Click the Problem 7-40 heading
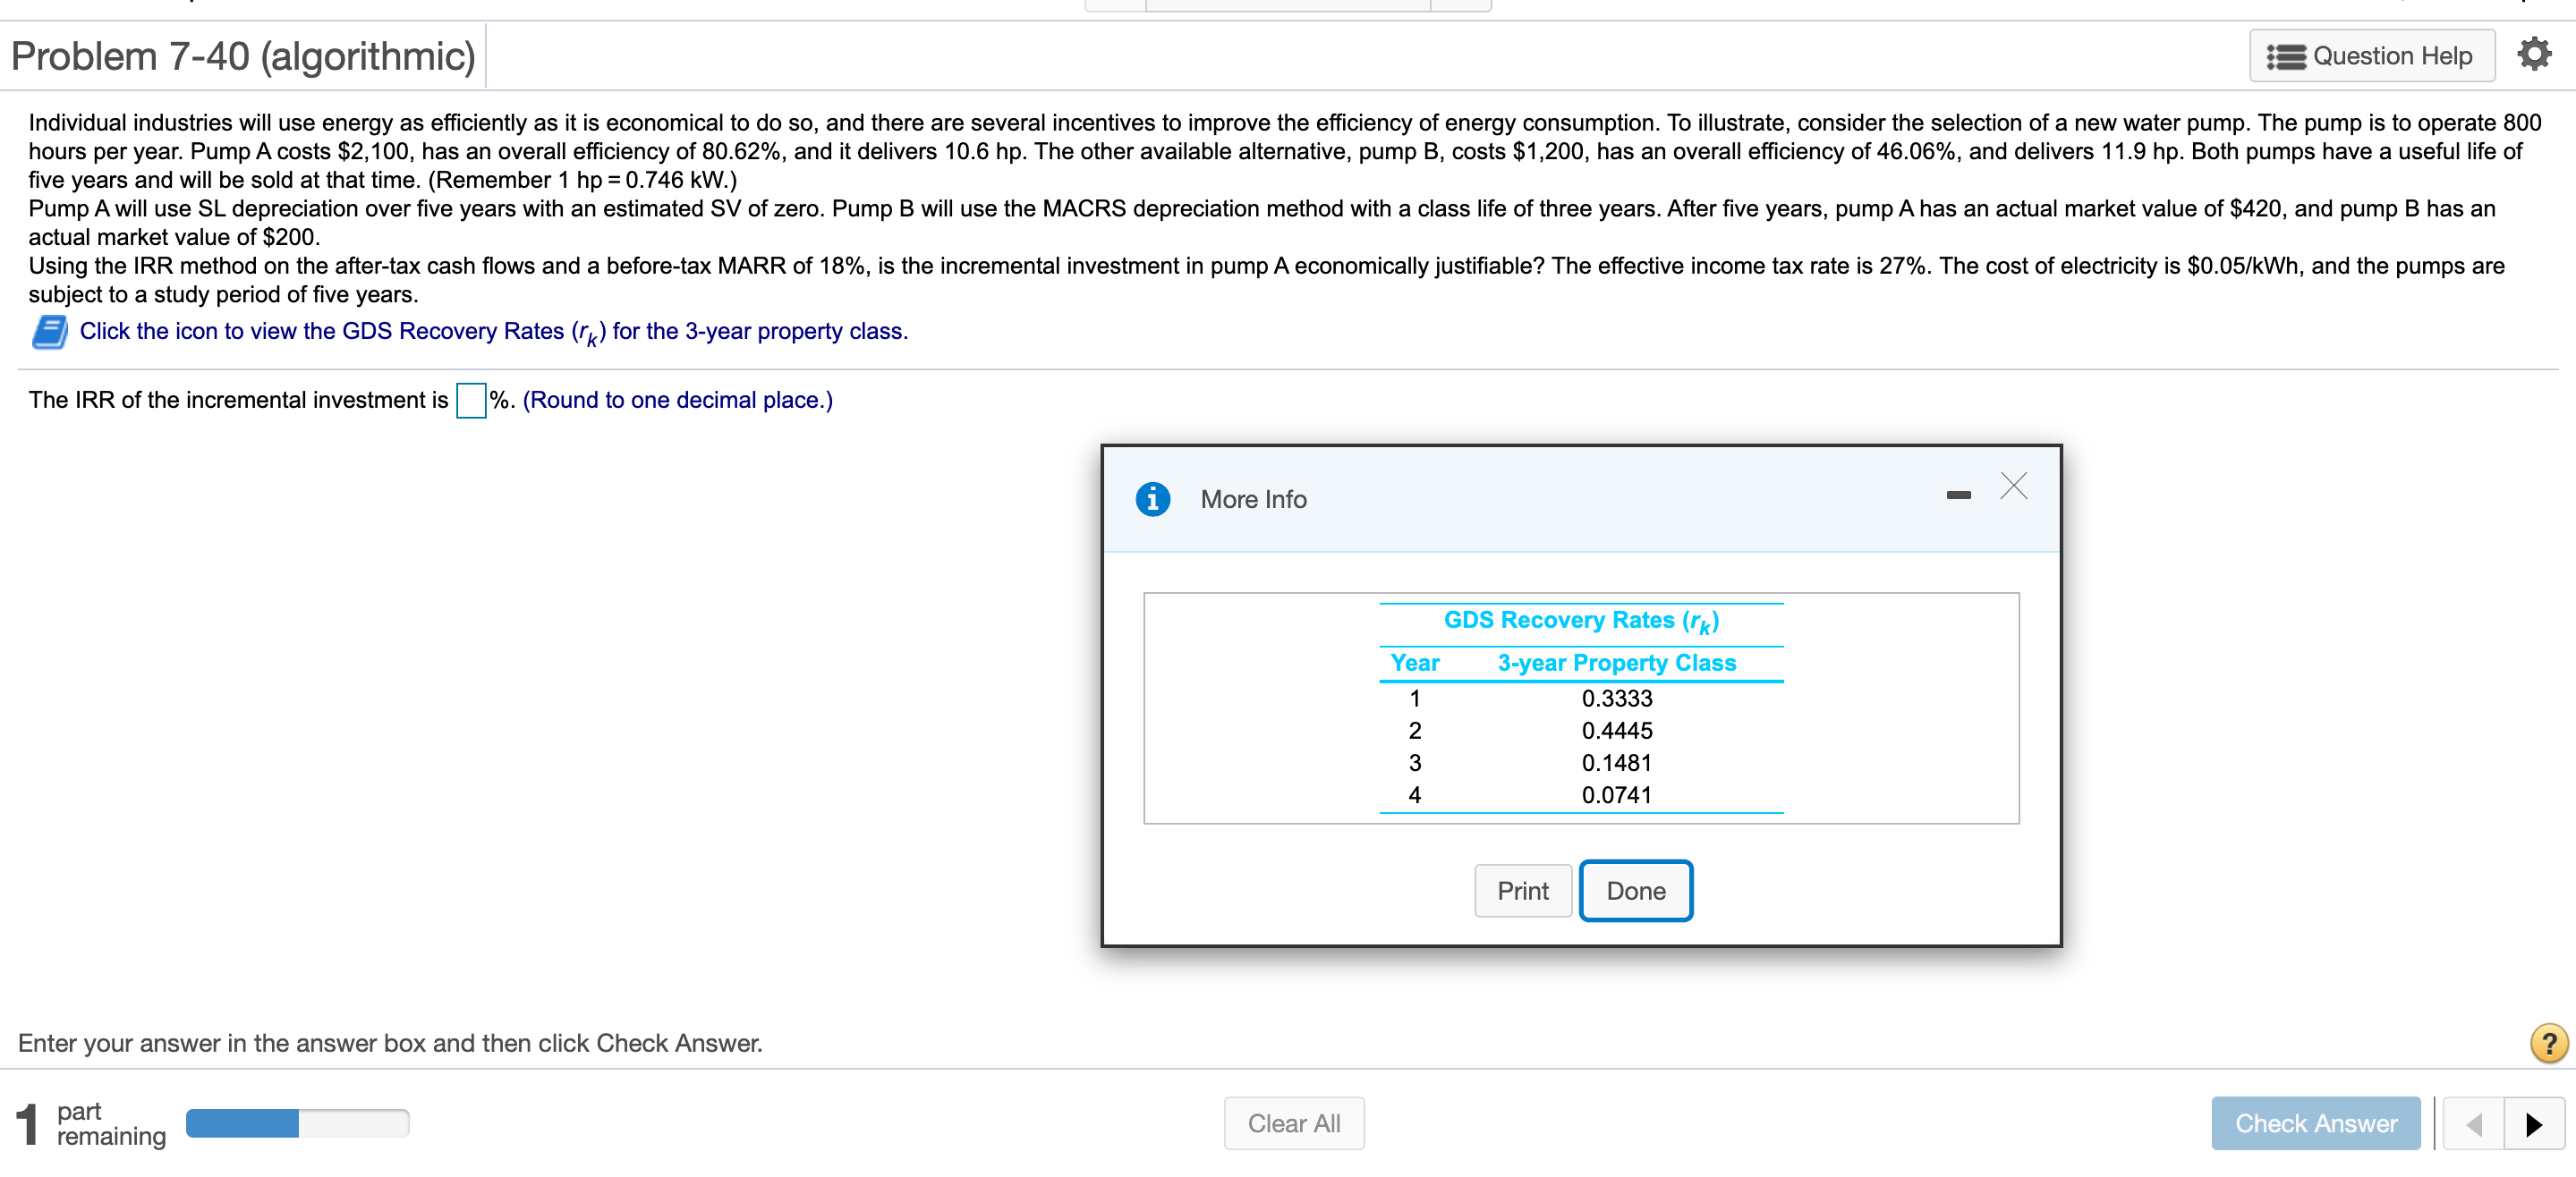 tap(242, 56)
